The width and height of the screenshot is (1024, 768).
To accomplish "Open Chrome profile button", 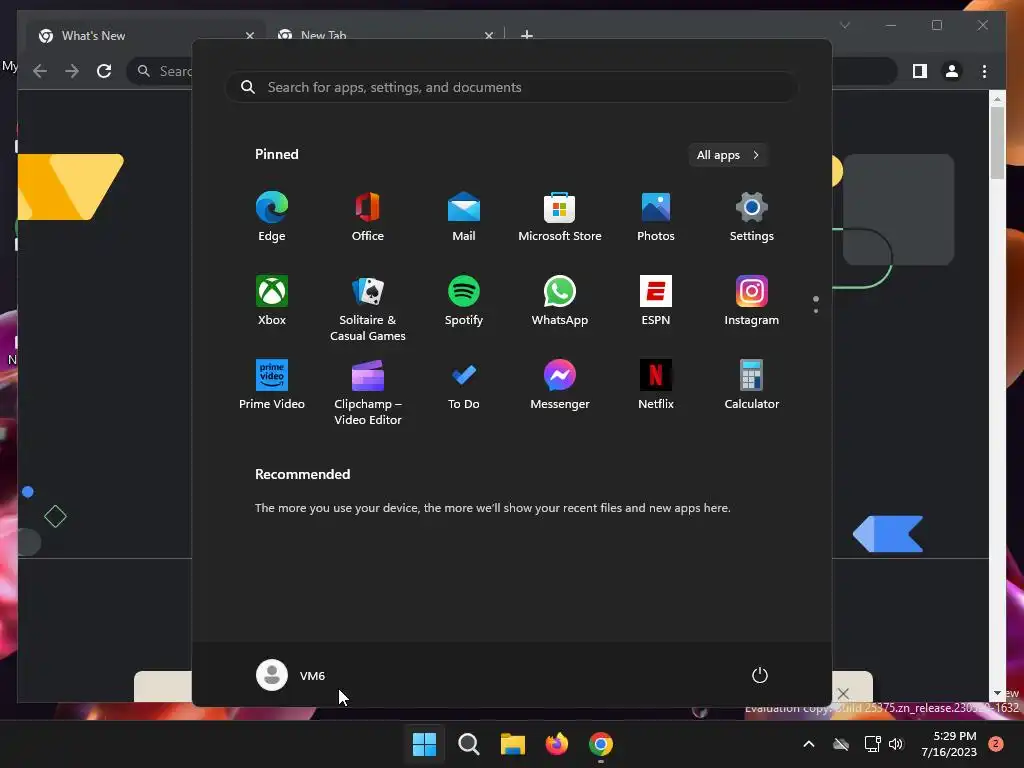I will tap(952, 71).
